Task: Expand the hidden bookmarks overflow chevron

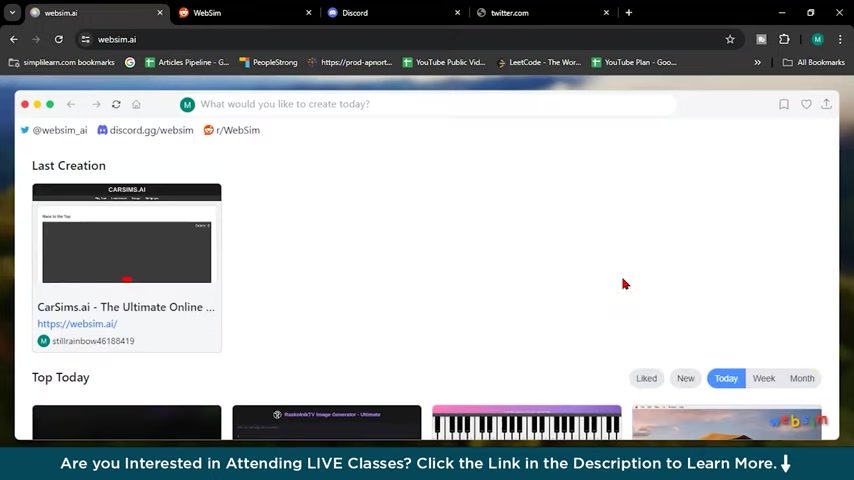Action: coord(757,63)
